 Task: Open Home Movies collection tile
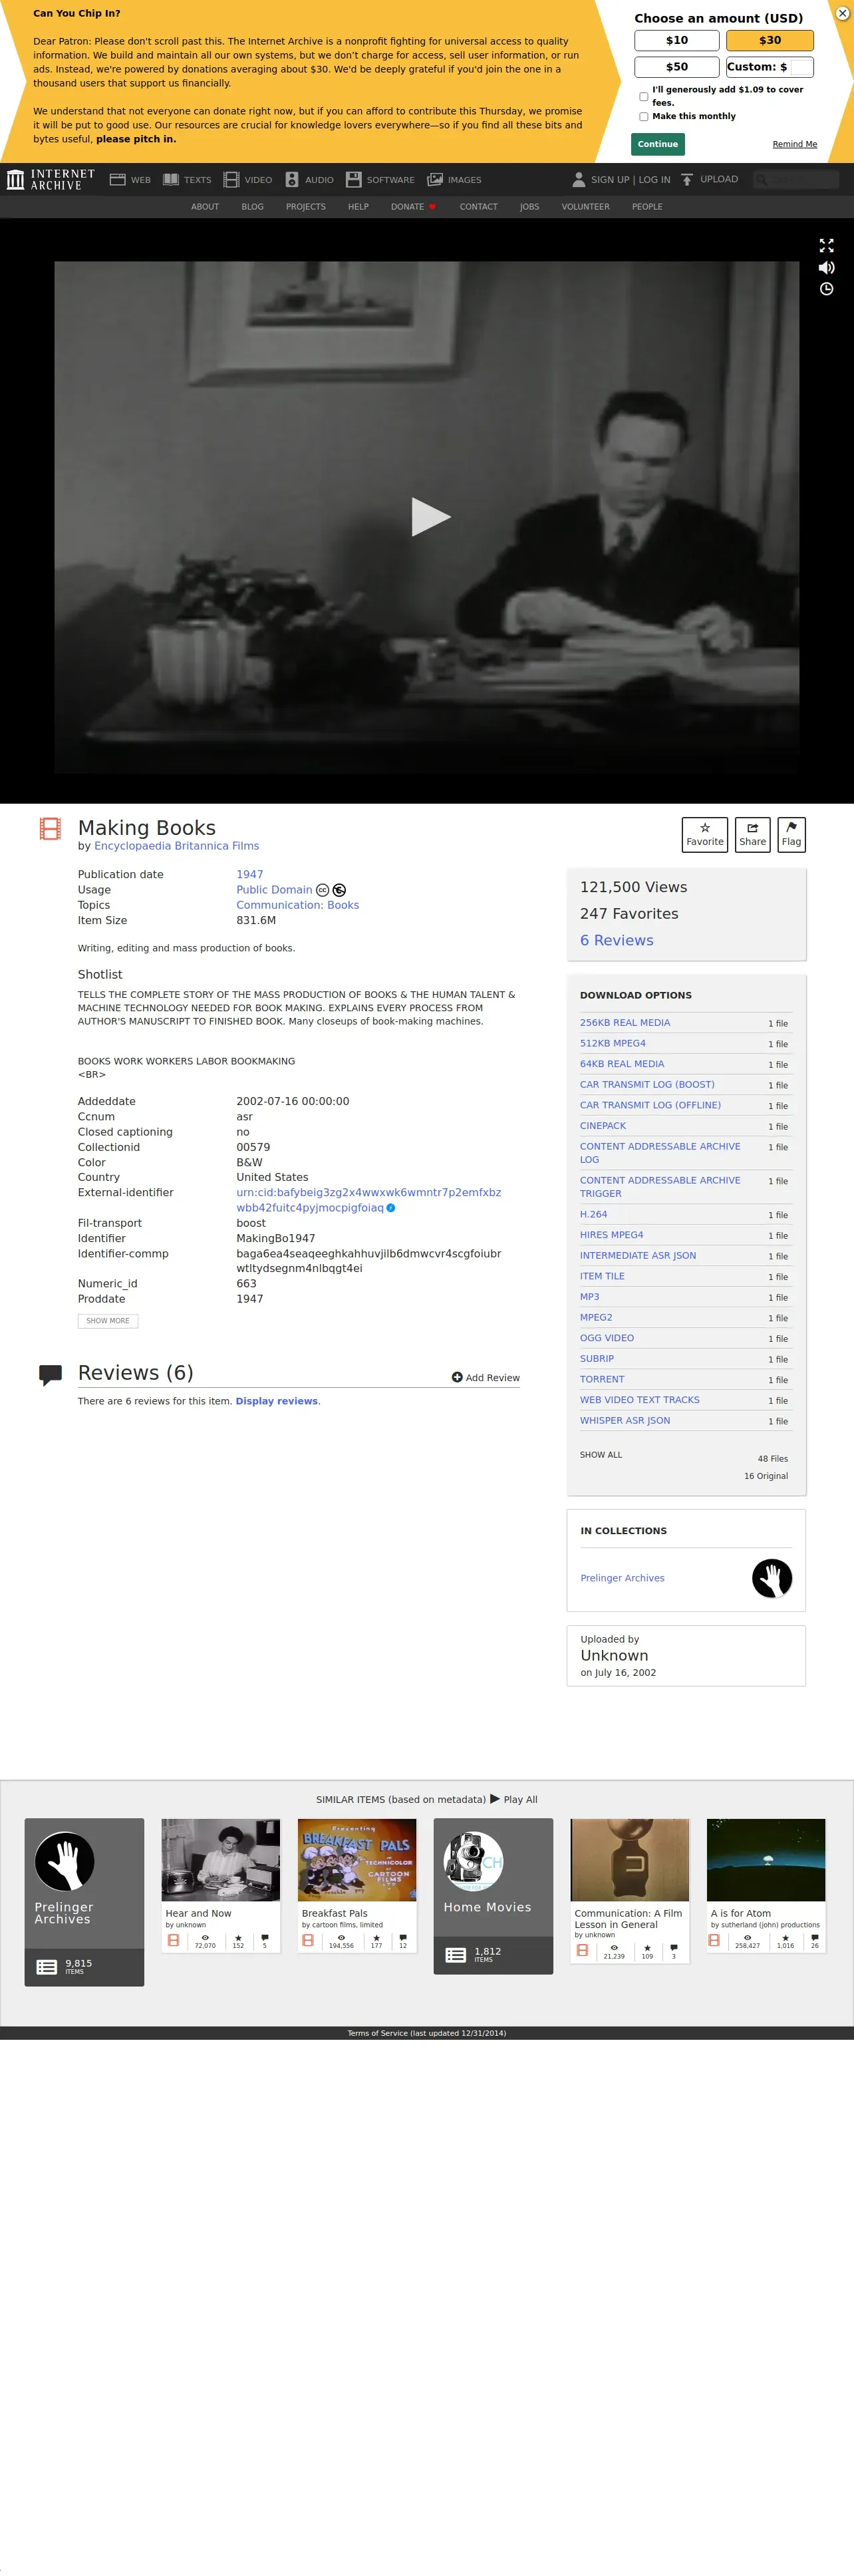tap(493, 1896)
